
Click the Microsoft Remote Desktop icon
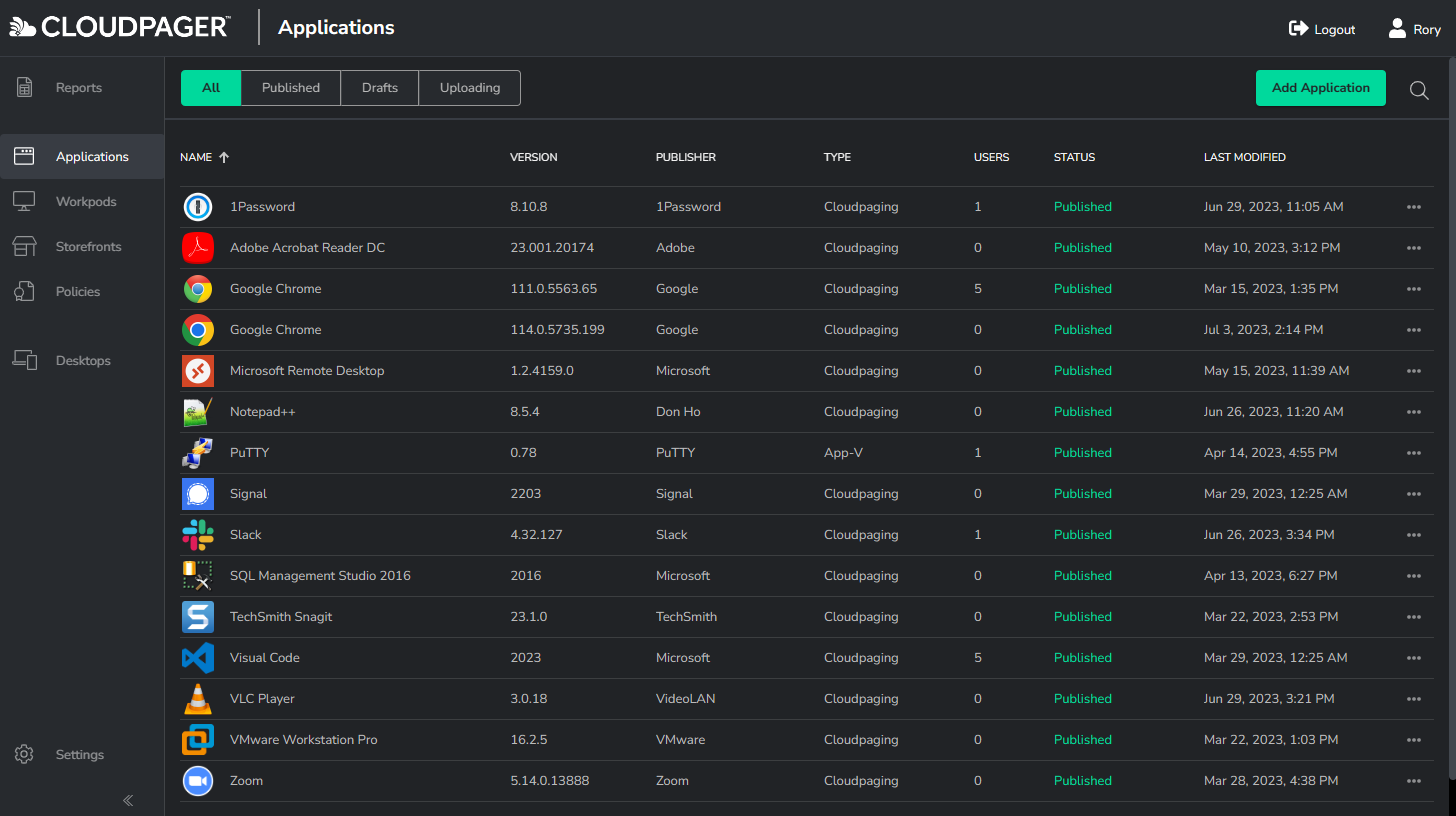coord(198,371)
